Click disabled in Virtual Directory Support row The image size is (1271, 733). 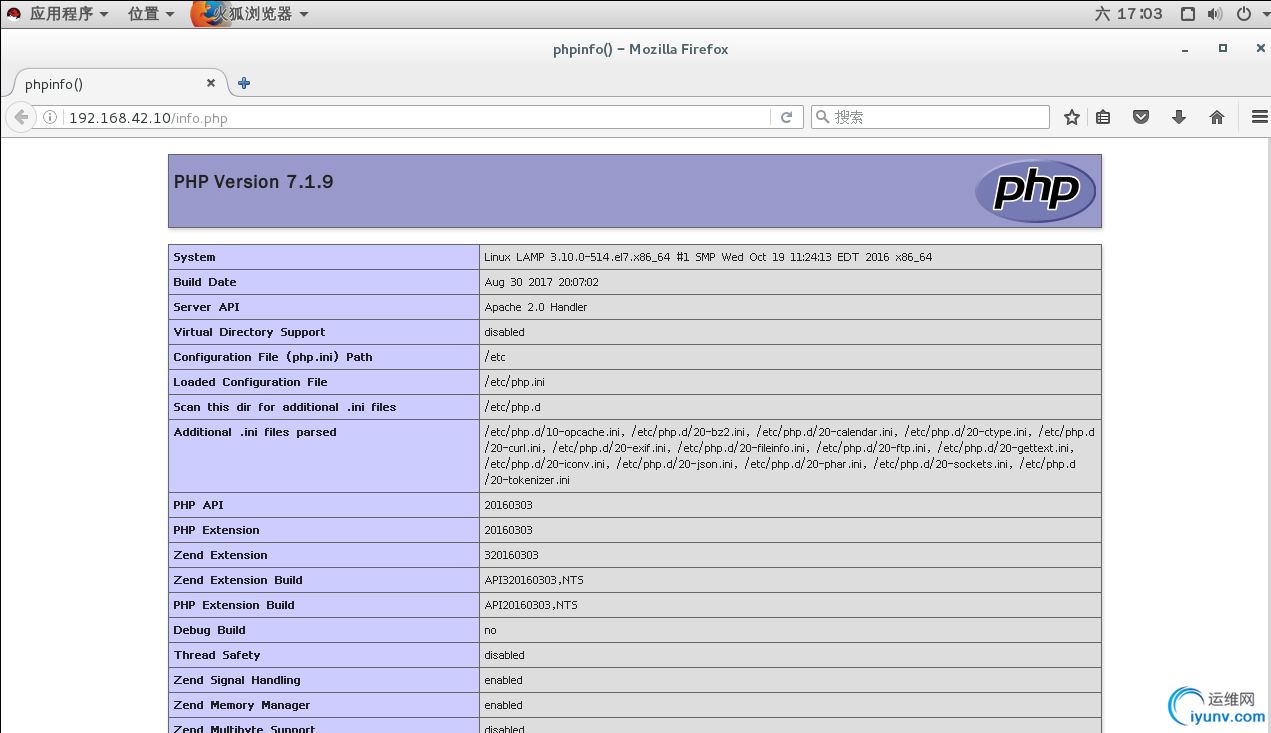(x=504, y=332)
